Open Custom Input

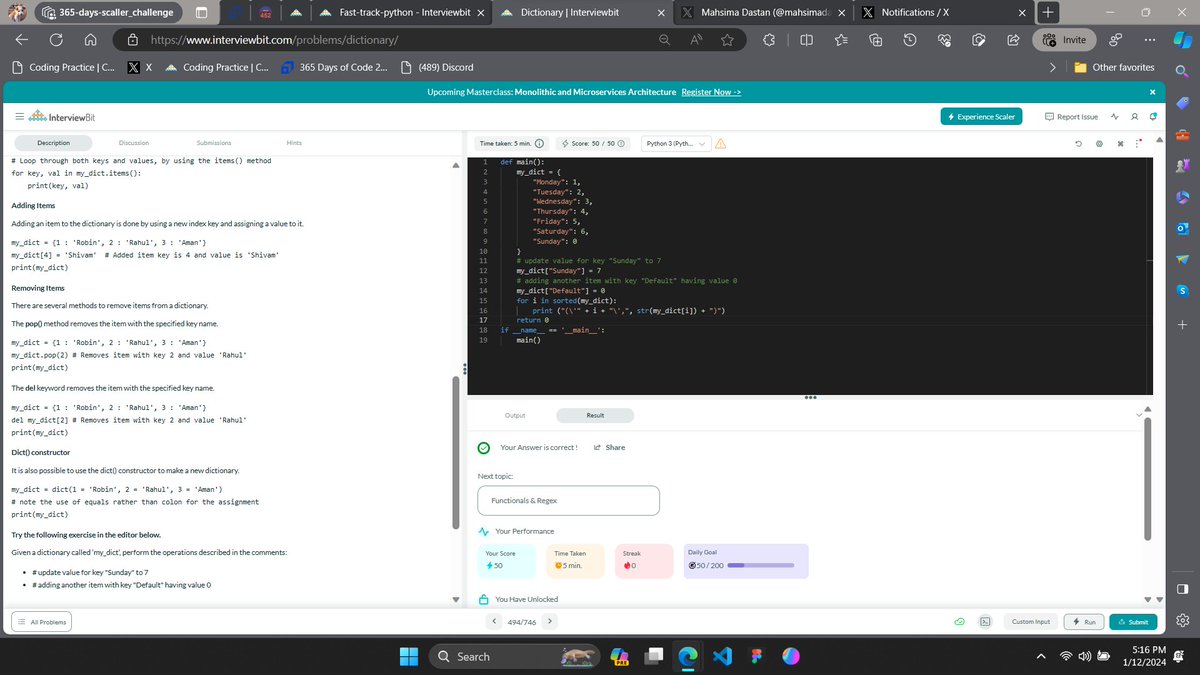pyautogui.click(x=1030, y=622)
